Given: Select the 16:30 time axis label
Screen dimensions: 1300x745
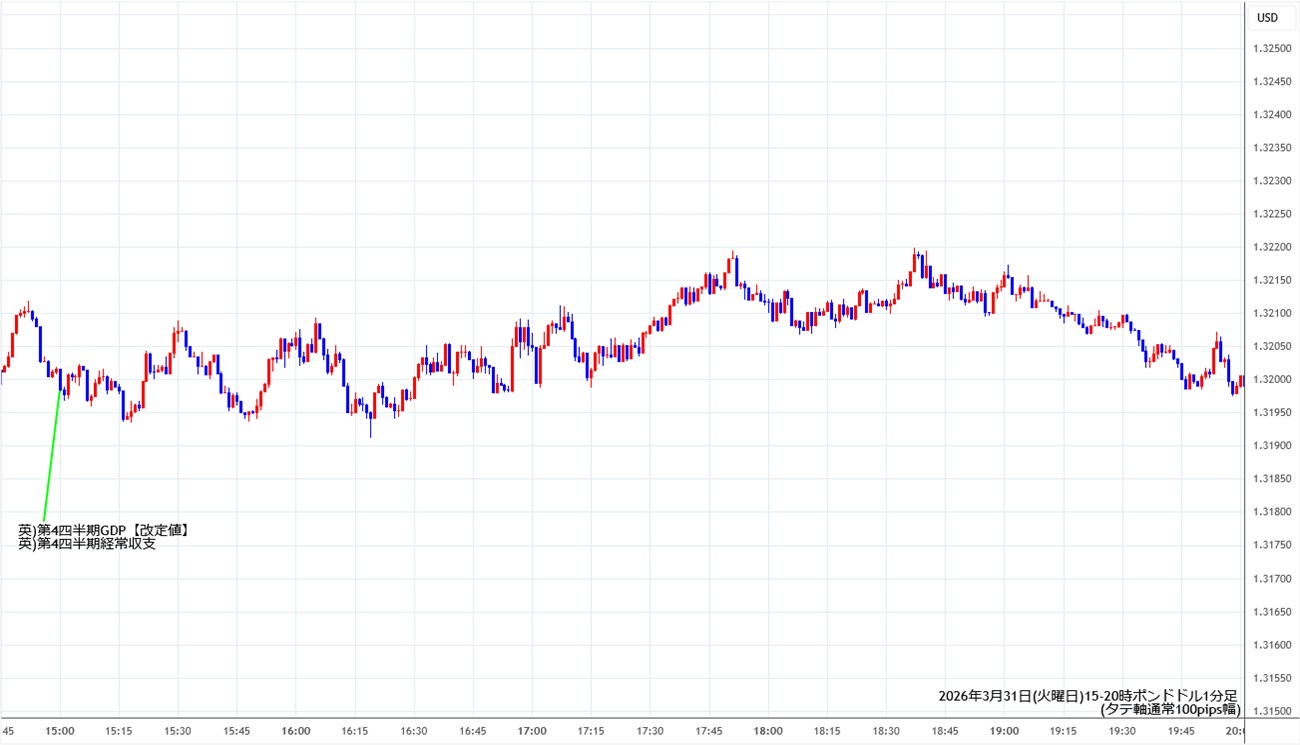Looking at the screenshot, I should [414, 731].
